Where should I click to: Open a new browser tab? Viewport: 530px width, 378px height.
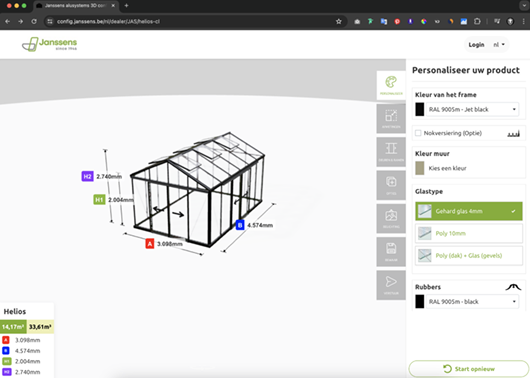[x=126, y=6]
